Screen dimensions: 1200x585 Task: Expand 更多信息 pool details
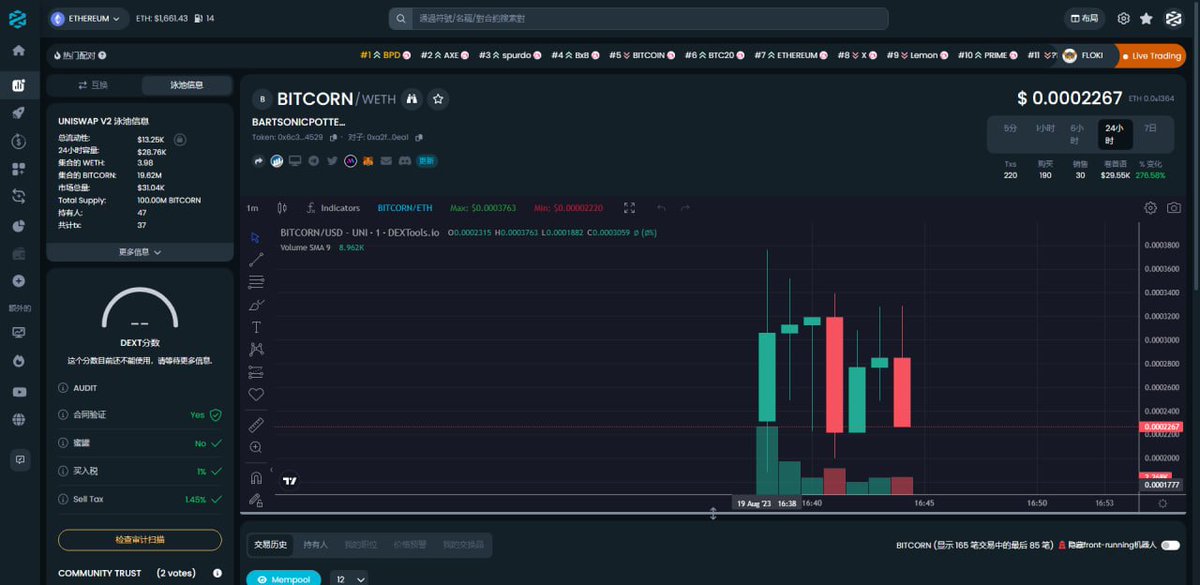(x=140, y=252)
